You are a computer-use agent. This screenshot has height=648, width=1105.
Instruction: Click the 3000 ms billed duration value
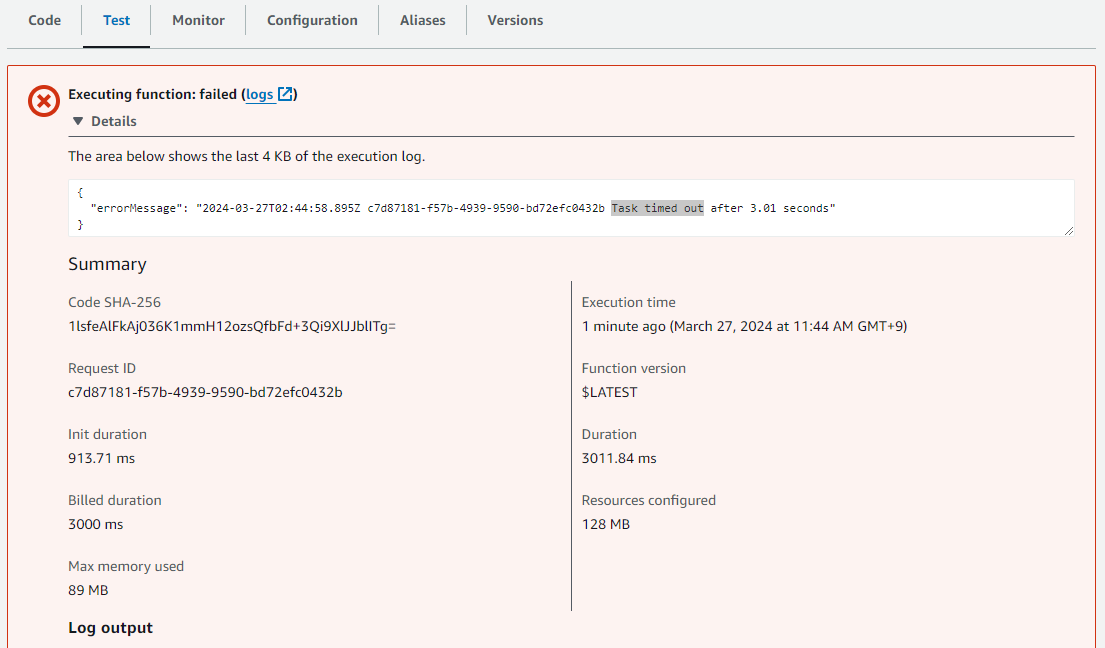96,524
